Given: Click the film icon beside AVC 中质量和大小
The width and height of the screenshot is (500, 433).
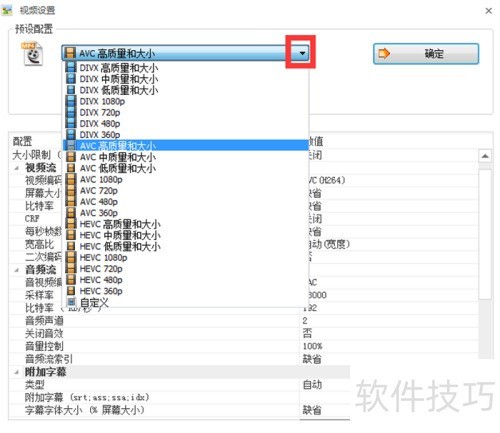Looking at the screenshot, I should (x=71, y=157).
